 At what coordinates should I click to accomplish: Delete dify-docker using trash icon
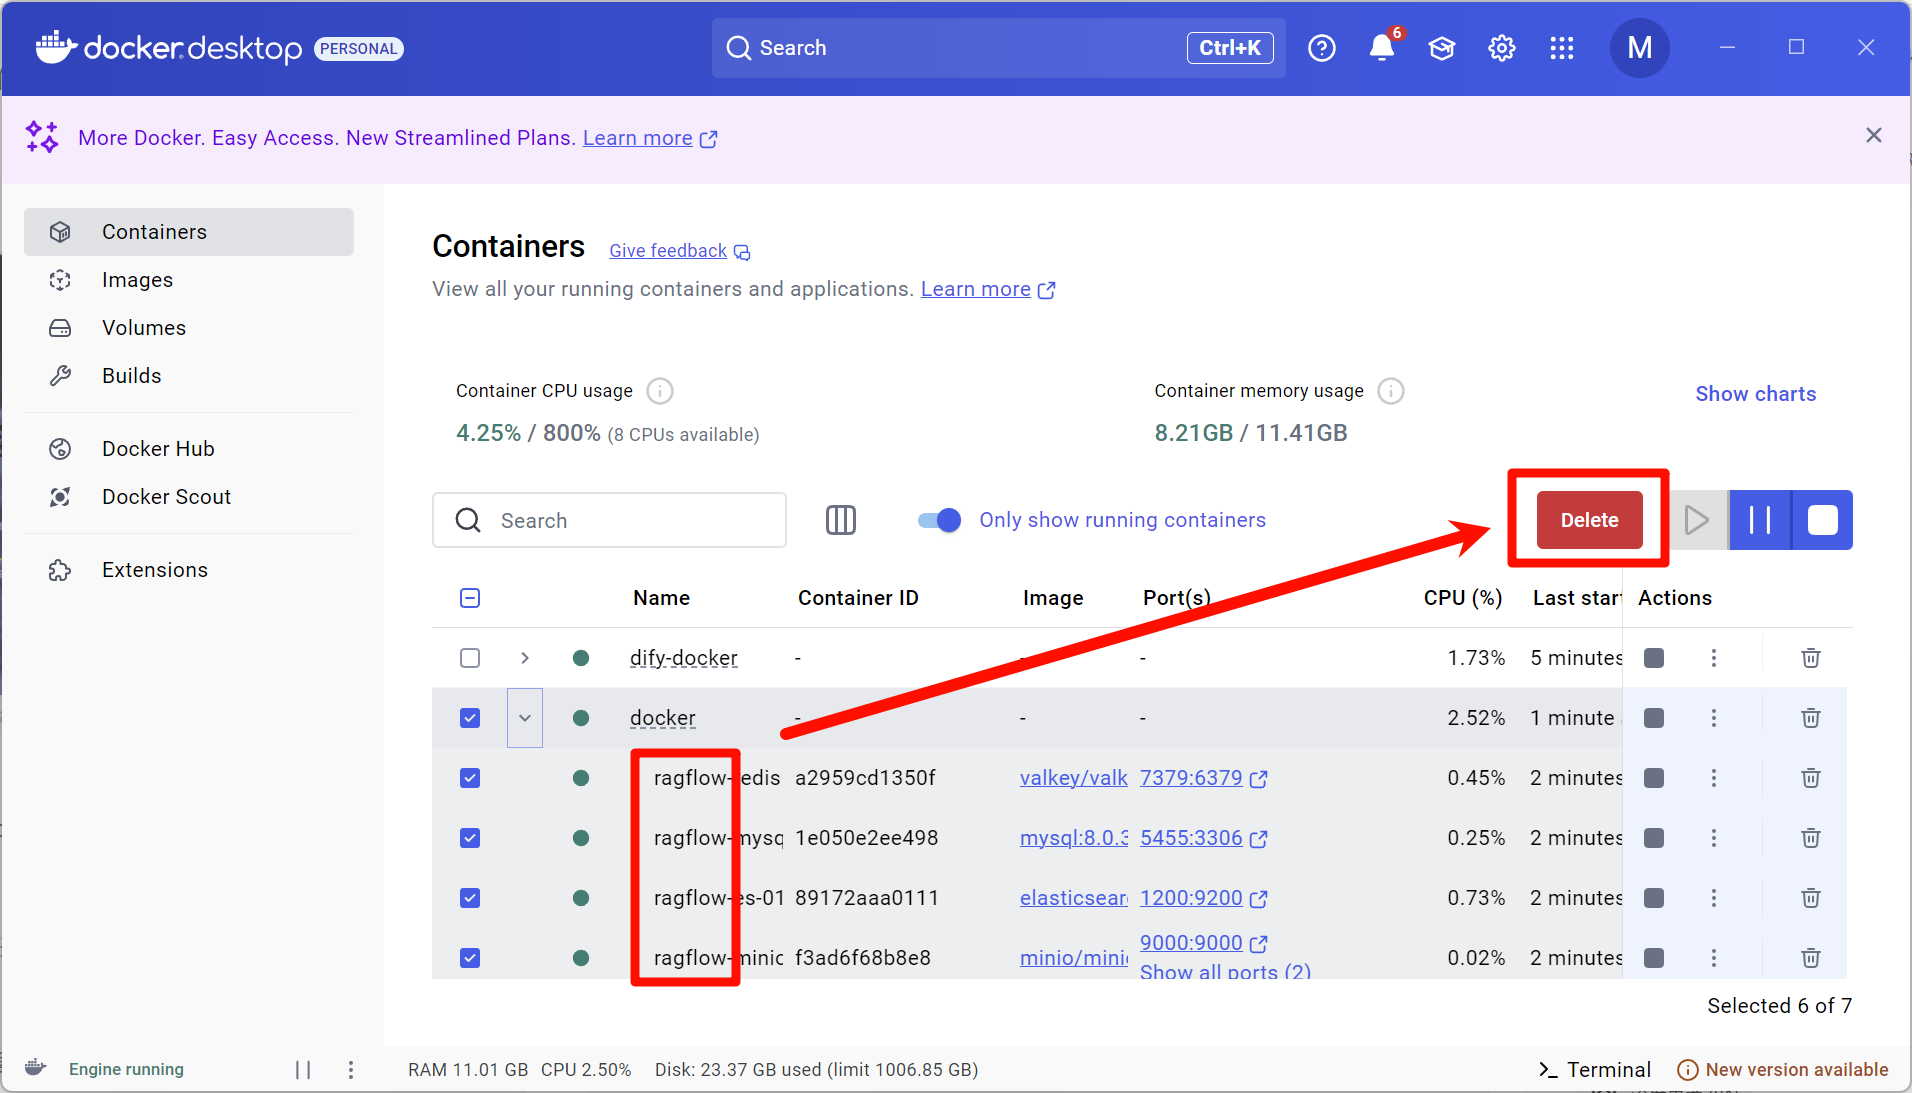pyautogui.click(x=1811, y=658)
